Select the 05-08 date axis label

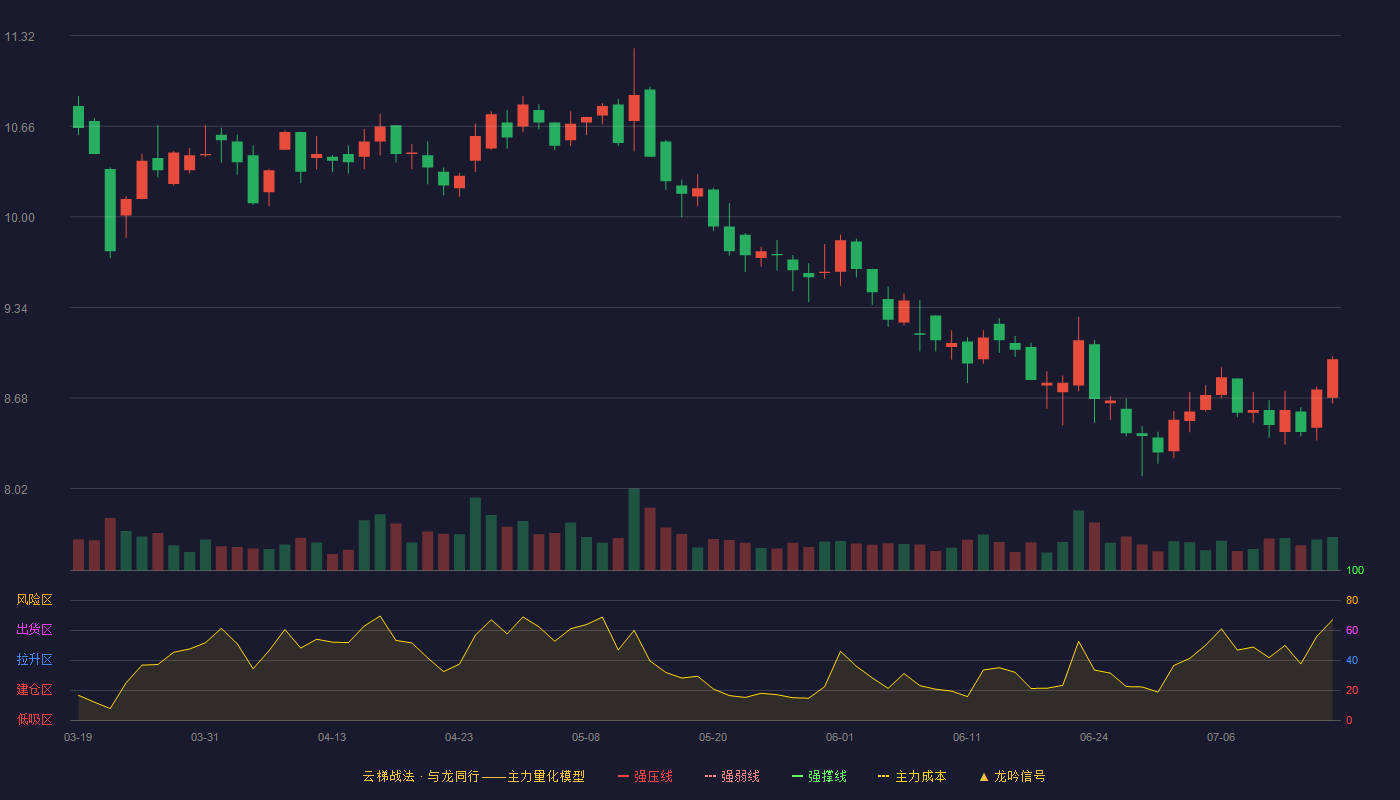586,737
